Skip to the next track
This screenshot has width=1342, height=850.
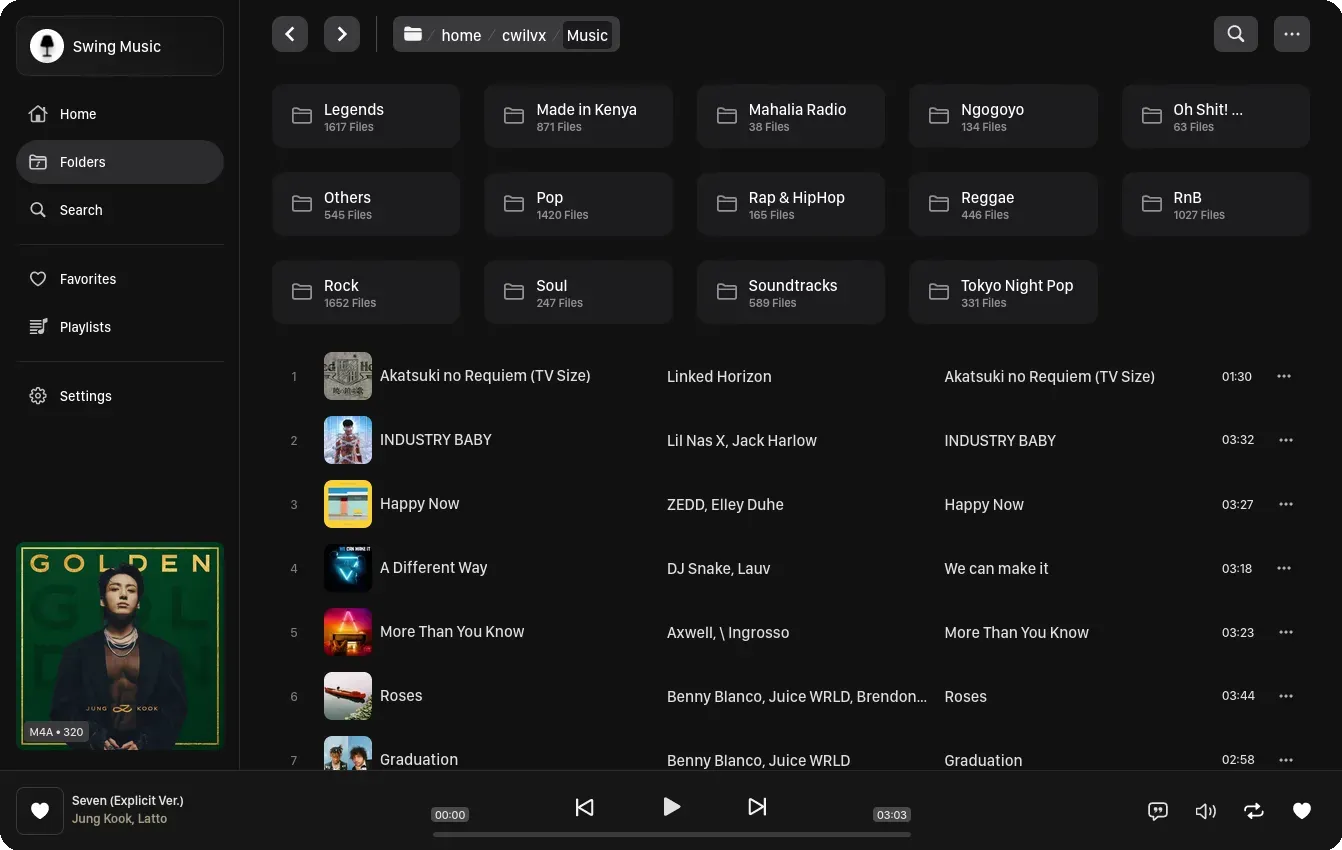pos(757,807)
